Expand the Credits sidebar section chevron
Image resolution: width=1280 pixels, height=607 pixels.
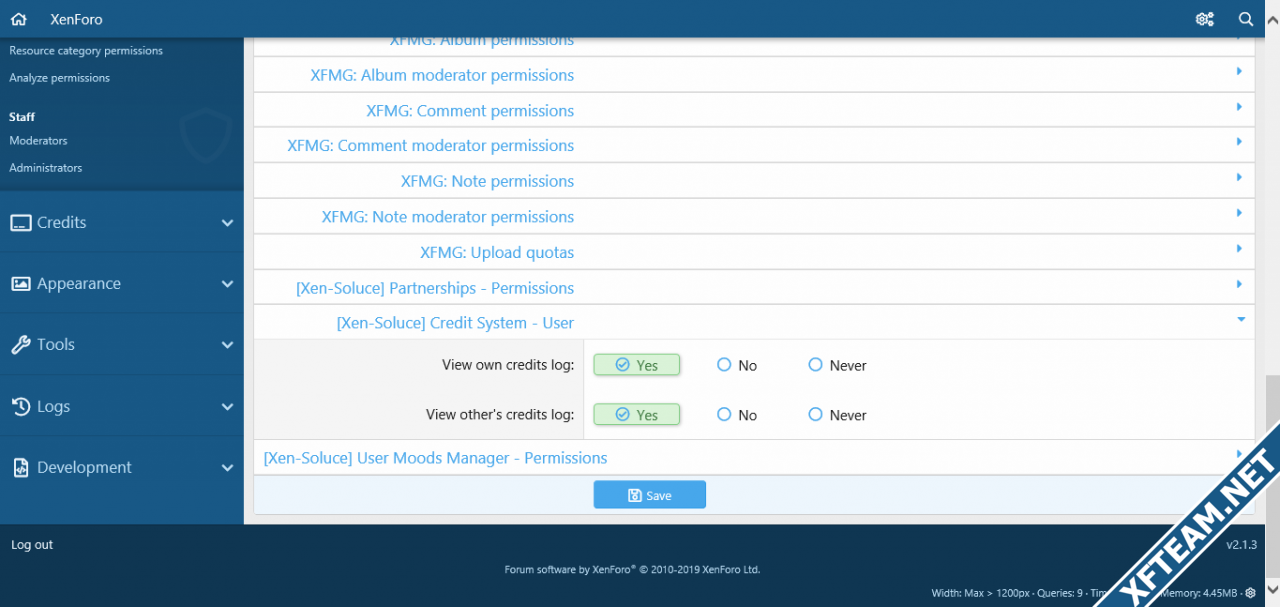[227, 223]
